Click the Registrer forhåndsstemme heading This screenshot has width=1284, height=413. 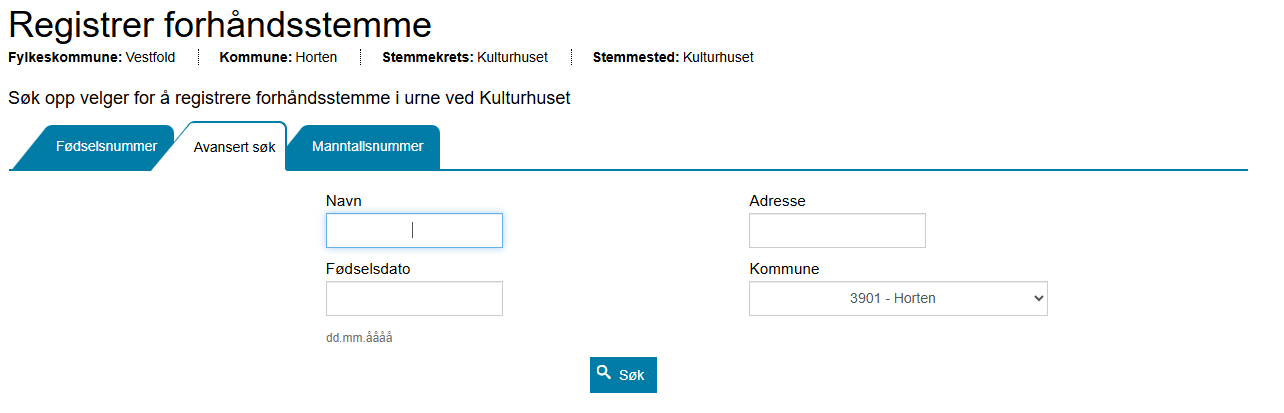pyautogui.click(x=220, y=24)
